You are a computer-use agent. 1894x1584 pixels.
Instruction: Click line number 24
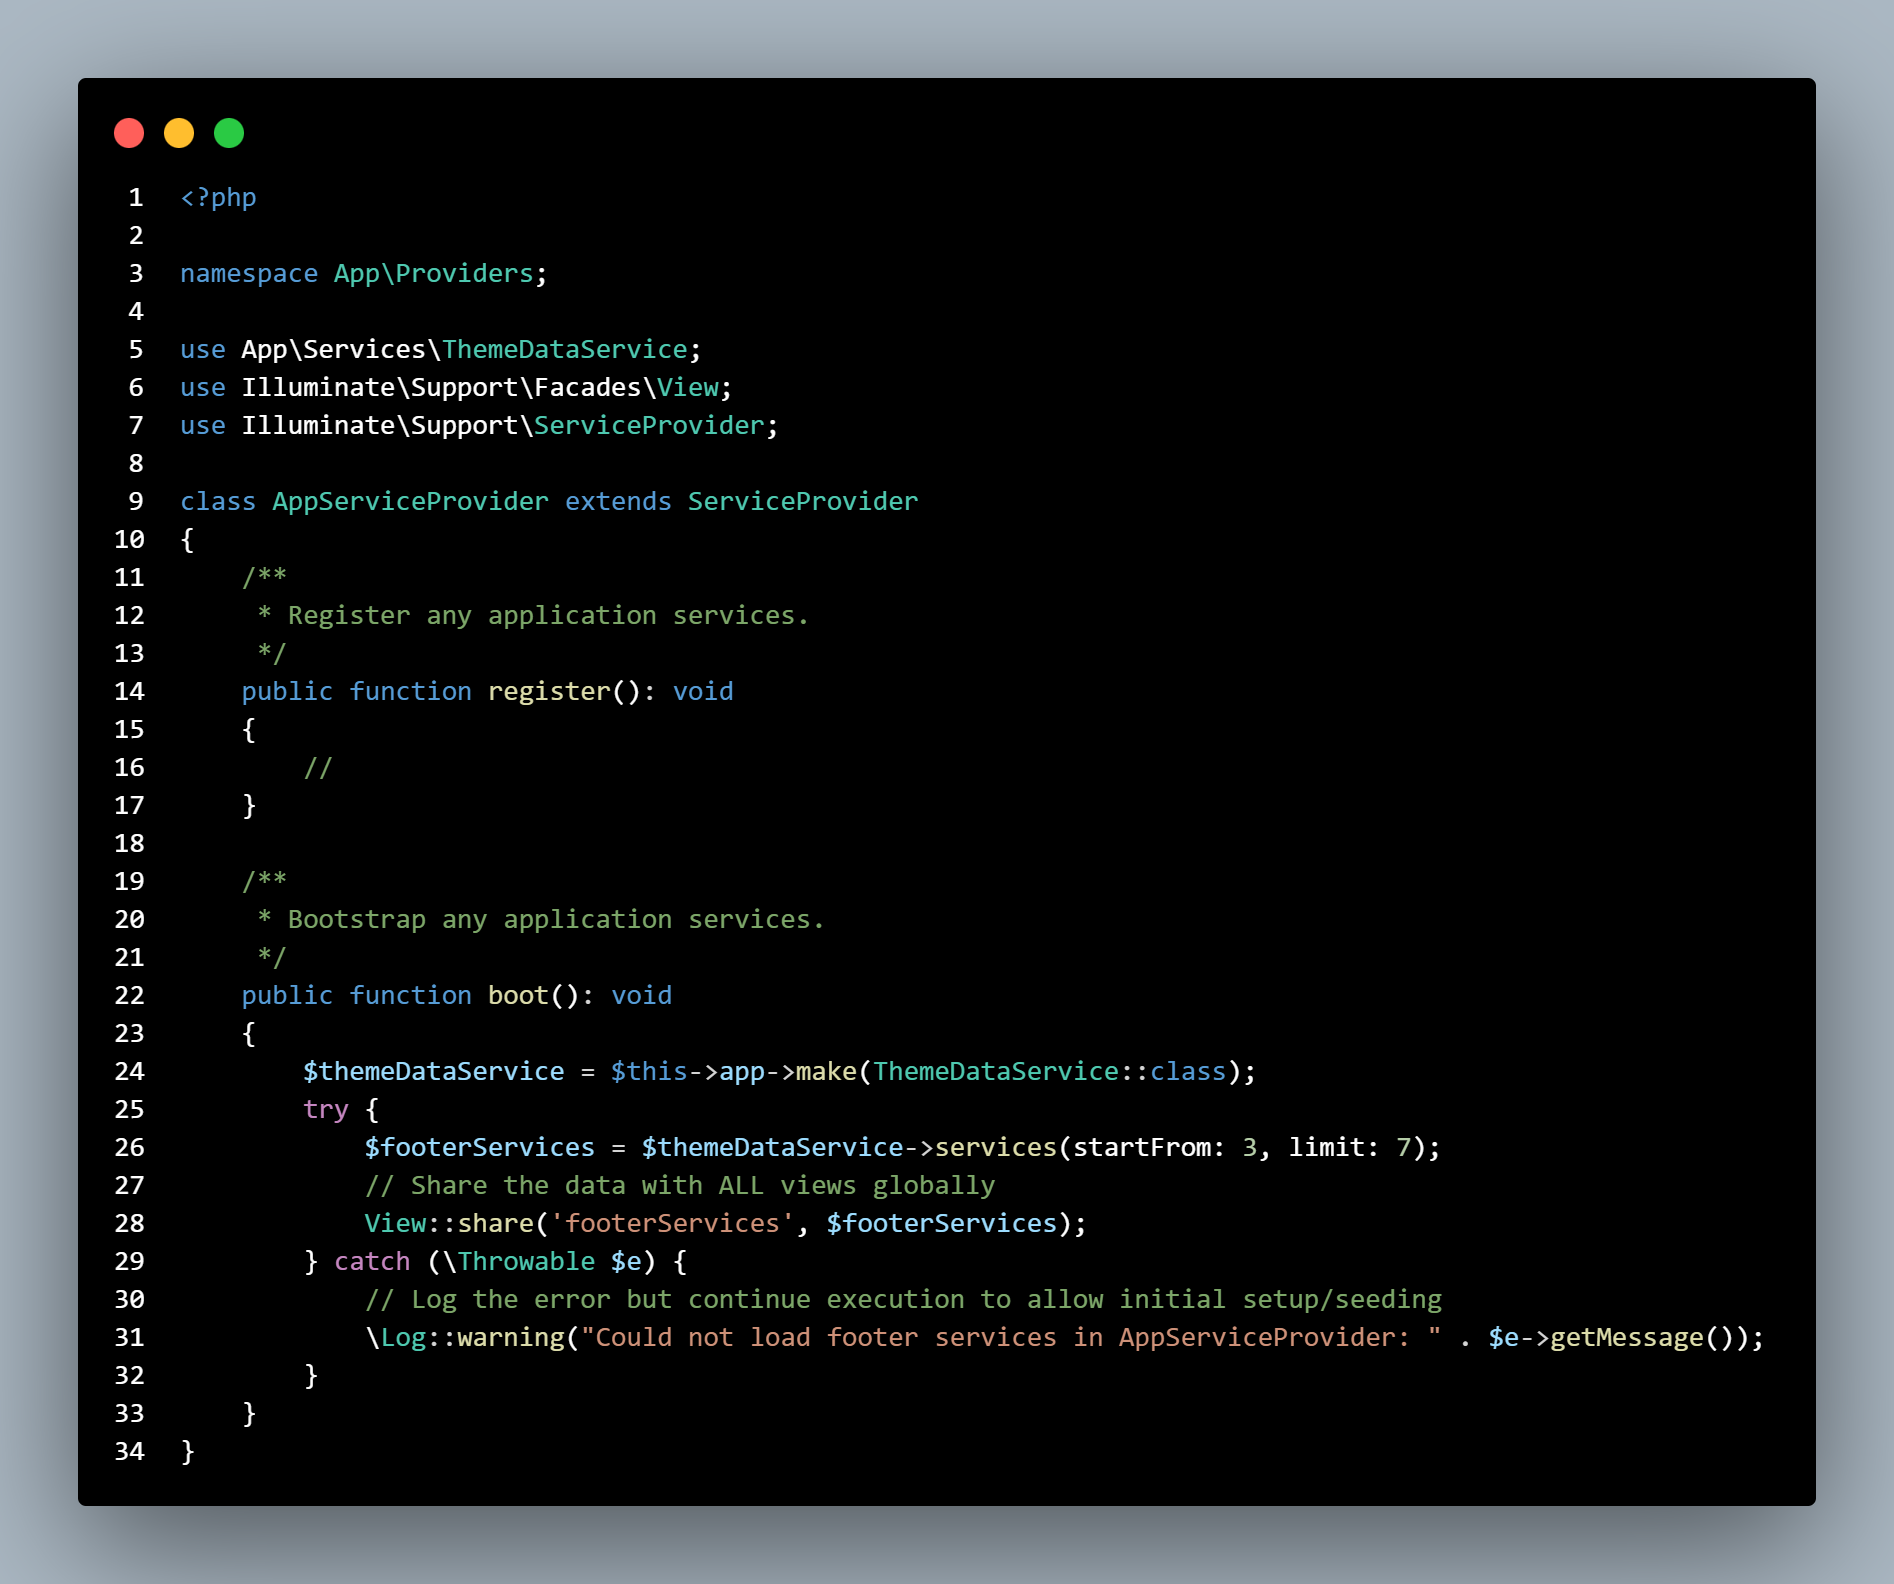[x=128, y=1071]
